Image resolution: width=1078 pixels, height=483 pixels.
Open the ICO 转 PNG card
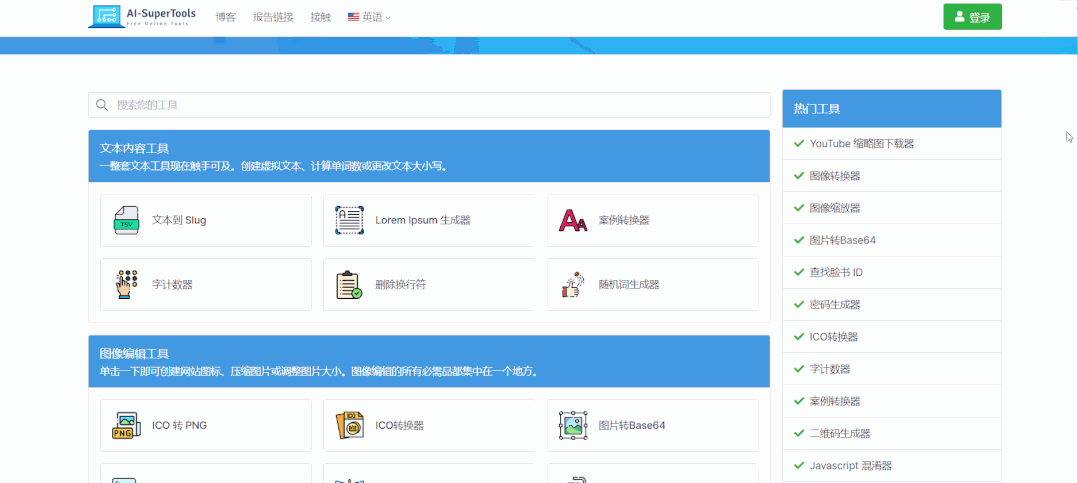click(x=206, y=425)
